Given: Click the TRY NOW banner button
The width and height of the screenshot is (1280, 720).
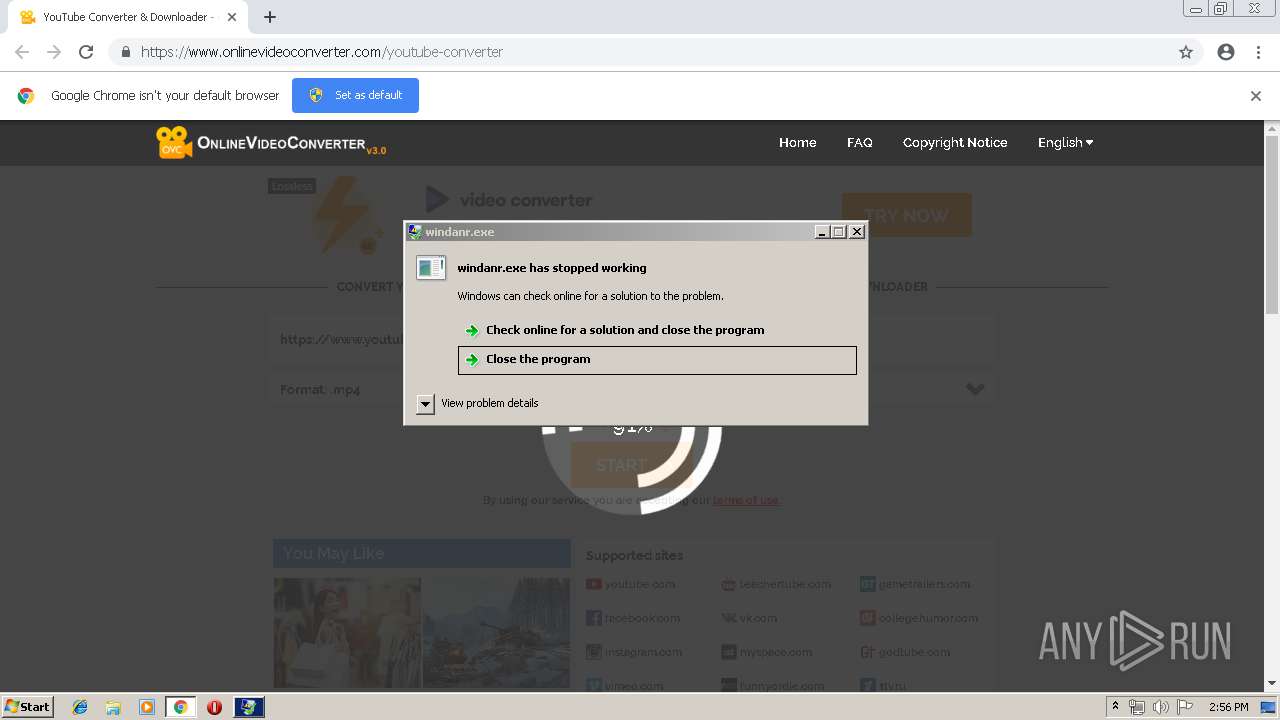Looking at the screenshot, I should point(906,215).
